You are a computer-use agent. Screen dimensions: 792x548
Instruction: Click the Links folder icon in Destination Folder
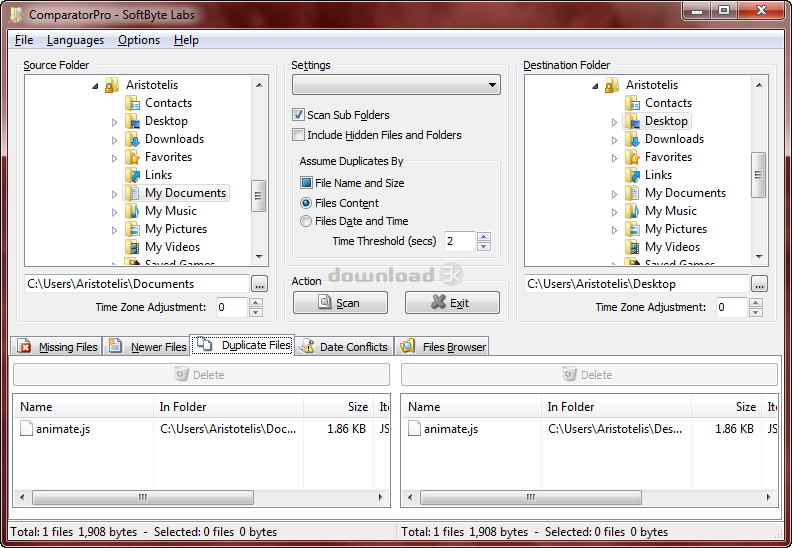(632, 175)
